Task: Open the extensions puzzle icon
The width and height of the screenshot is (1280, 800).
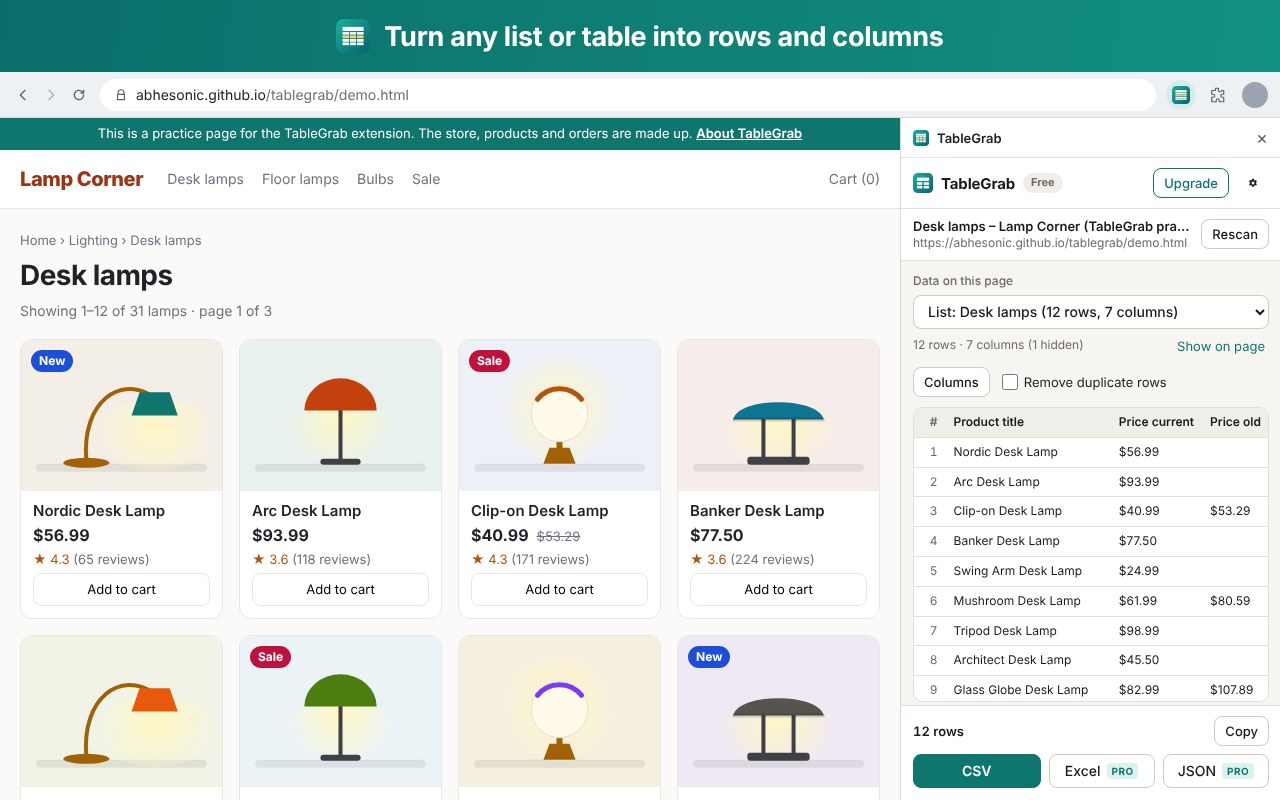Action: click(x=1217, y=95)
